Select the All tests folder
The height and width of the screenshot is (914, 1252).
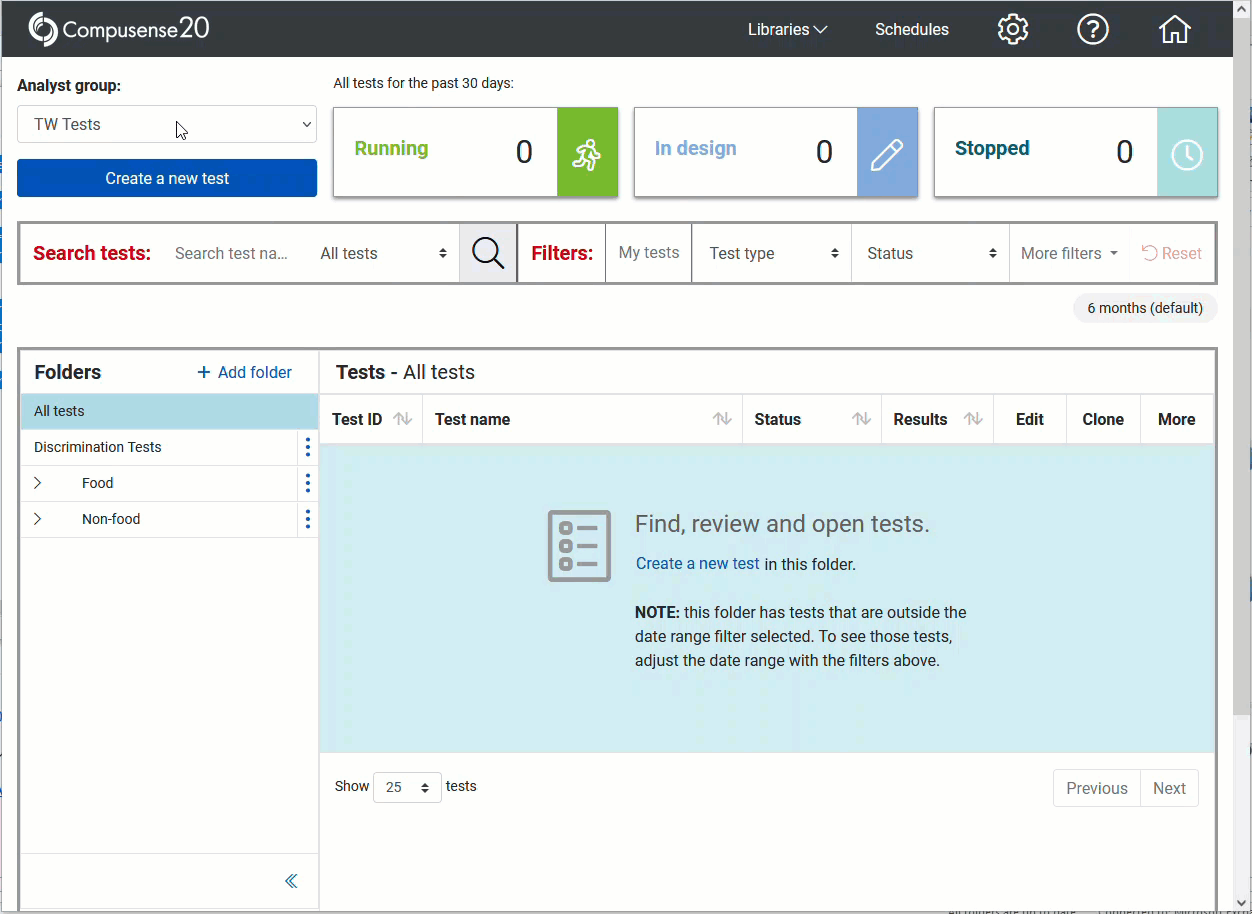click(x=169, y=411)
